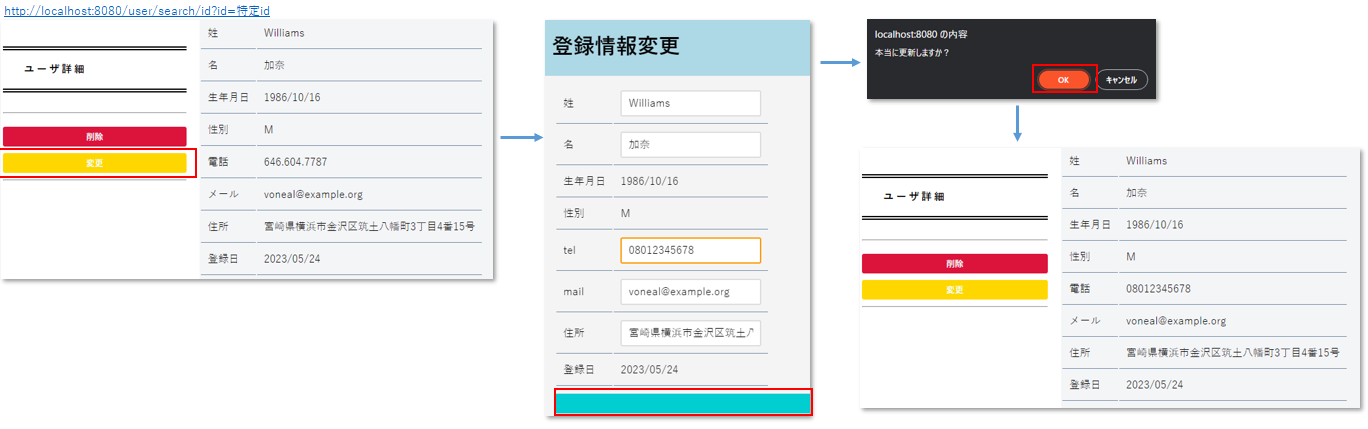1368x429 pixels.
Task: Focus the 名 input containing 加奈
Action: (x=690, y=145)
